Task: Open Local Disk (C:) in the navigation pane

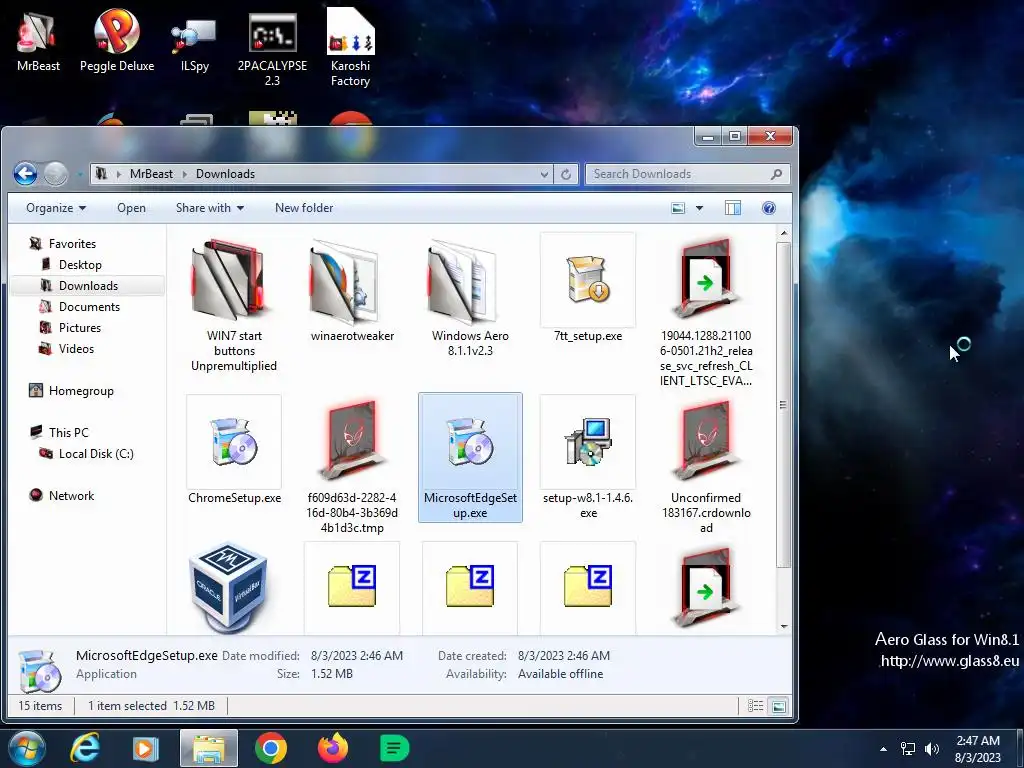Action: click(x=95, y=453)
